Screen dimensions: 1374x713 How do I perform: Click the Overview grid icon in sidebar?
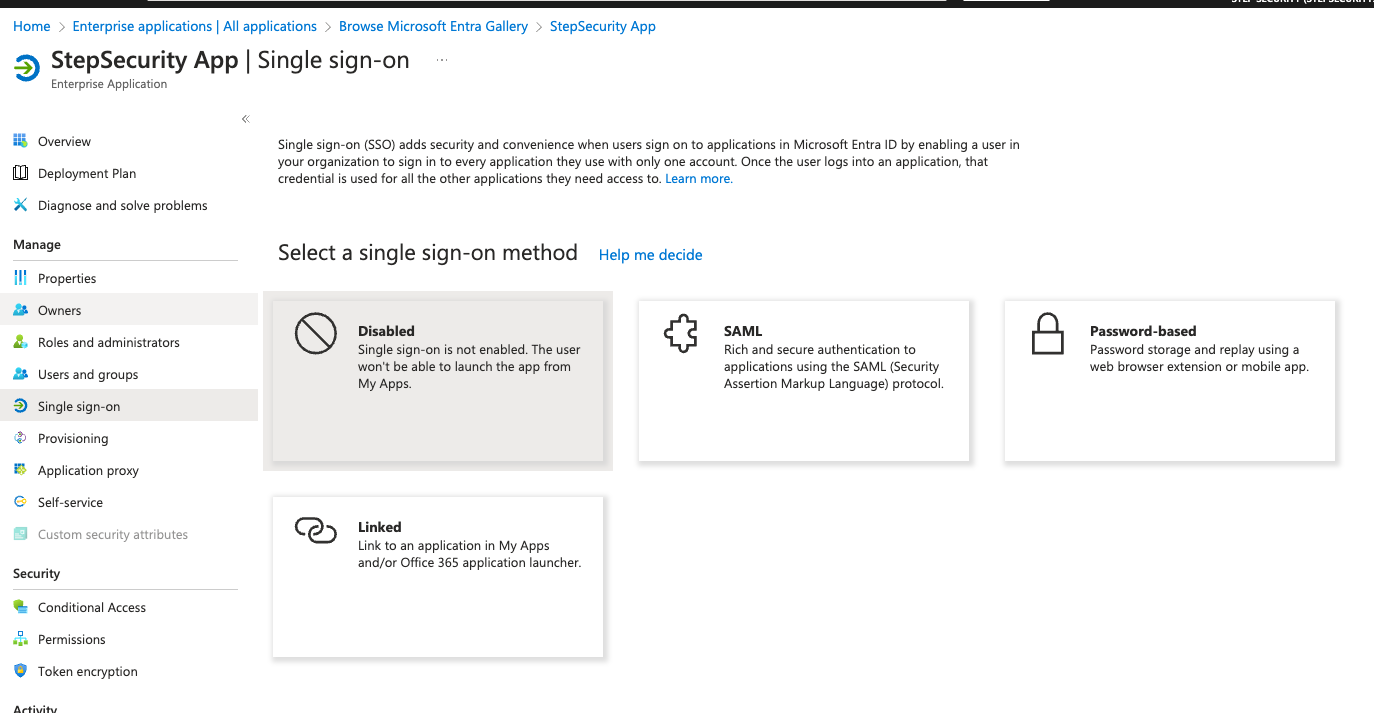pyautogui.click(x=20, y=141)
